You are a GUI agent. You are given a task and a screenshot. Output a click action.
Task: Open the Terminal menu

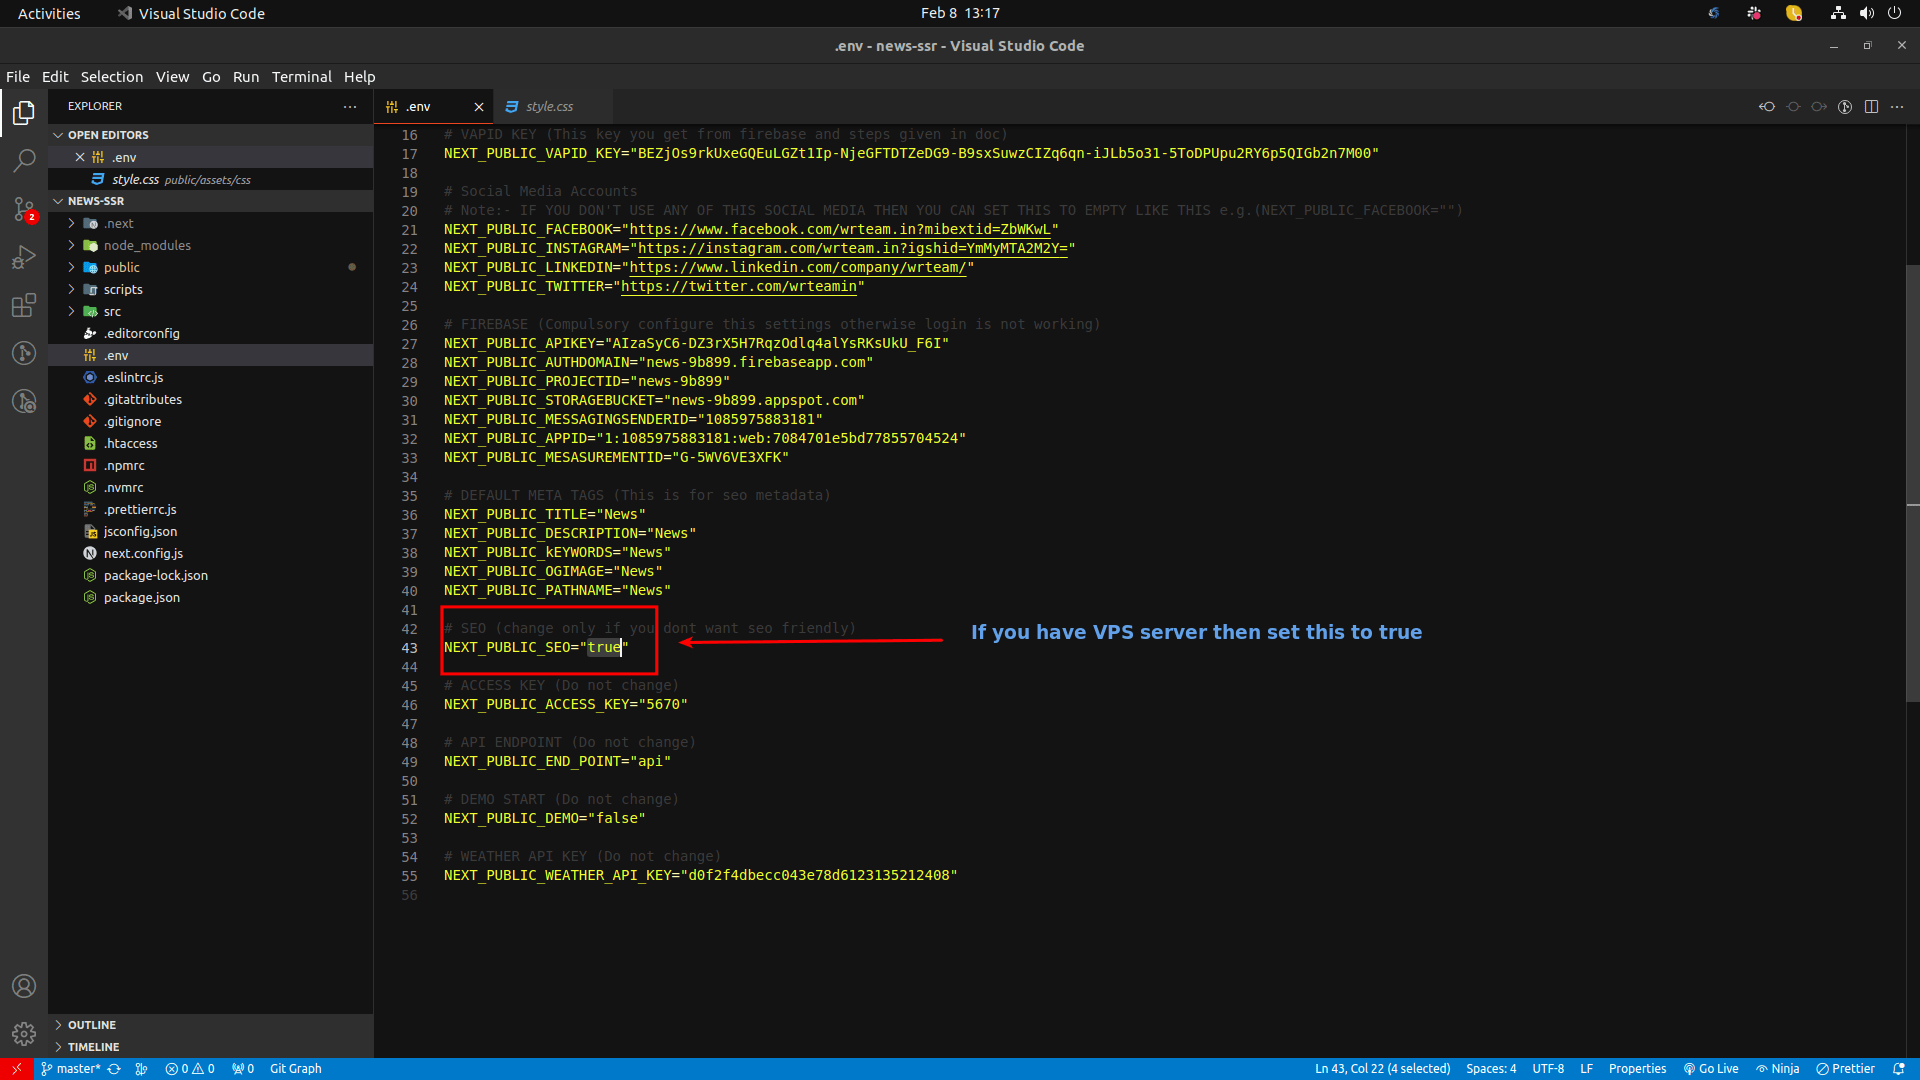coord(301,77)
